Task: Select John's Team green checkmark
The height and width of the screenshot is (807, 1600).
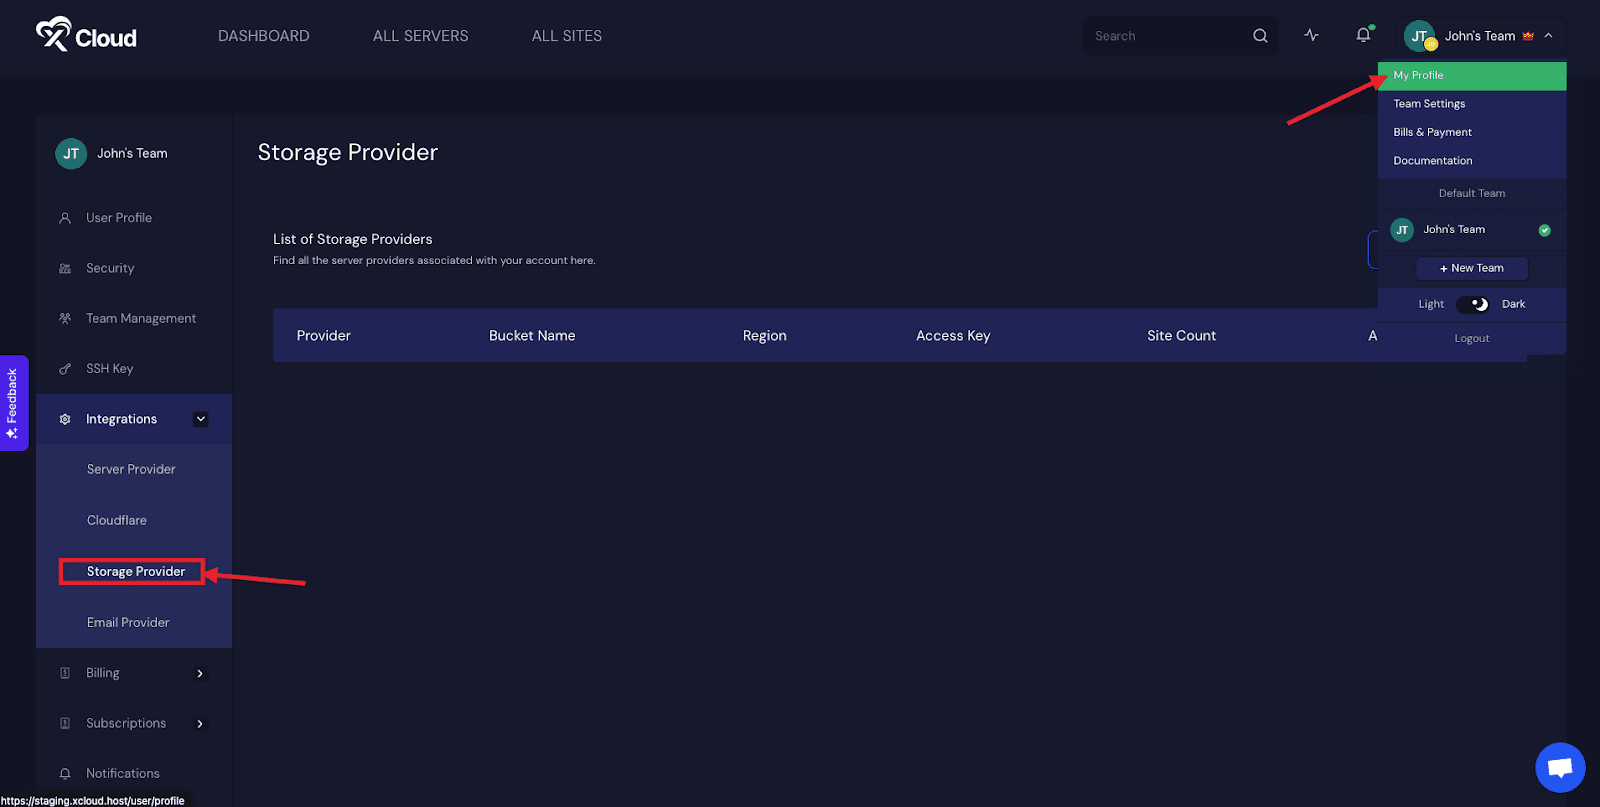Action: pos(1544,230)
